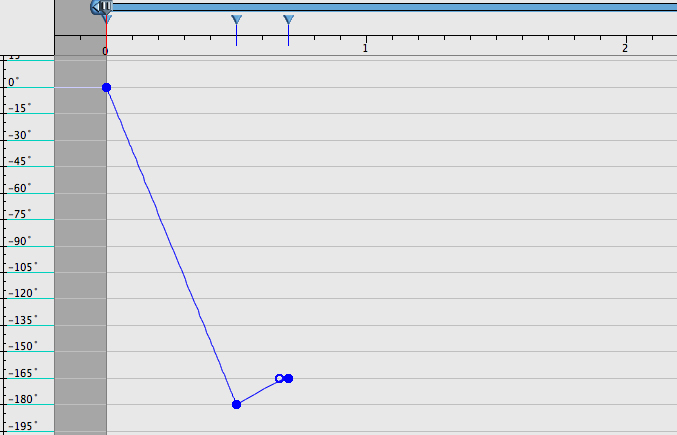
Task: Click the timeline marker at time 0
Action: click(106, 19)
